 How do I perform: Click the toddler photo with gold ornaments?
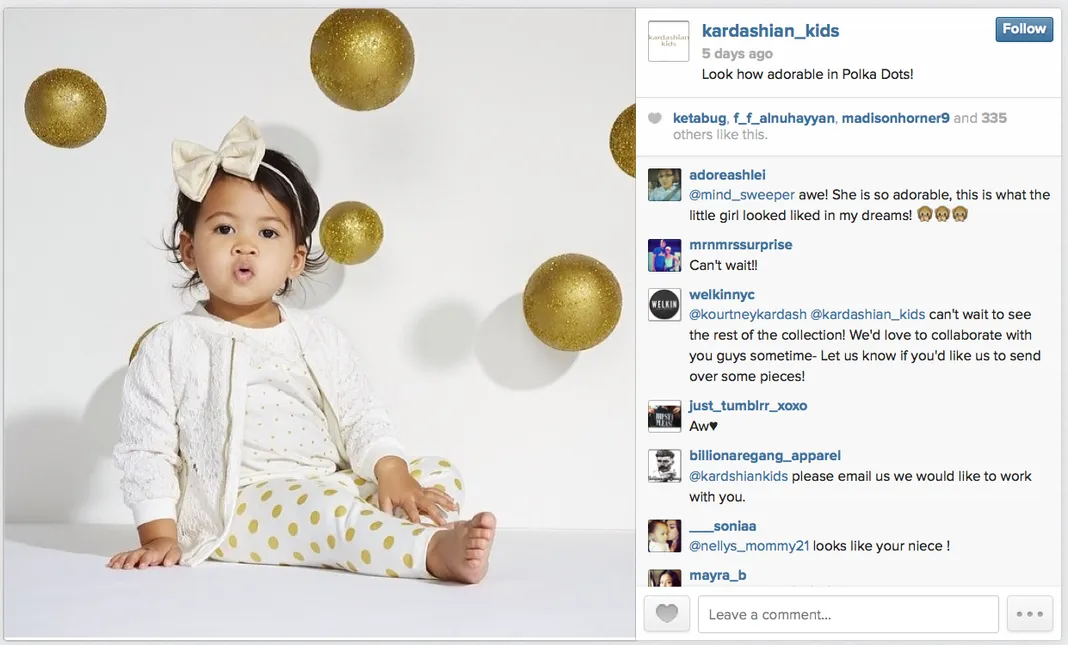point(319,324)
